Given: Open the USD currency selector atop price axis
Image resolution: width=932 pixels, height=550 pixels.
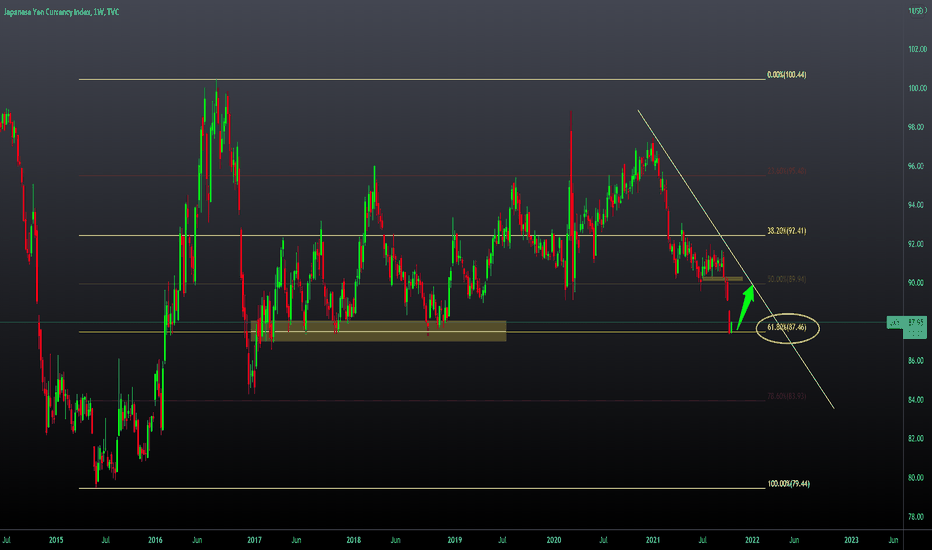Looking at the screenshot, I should [917, 11].
